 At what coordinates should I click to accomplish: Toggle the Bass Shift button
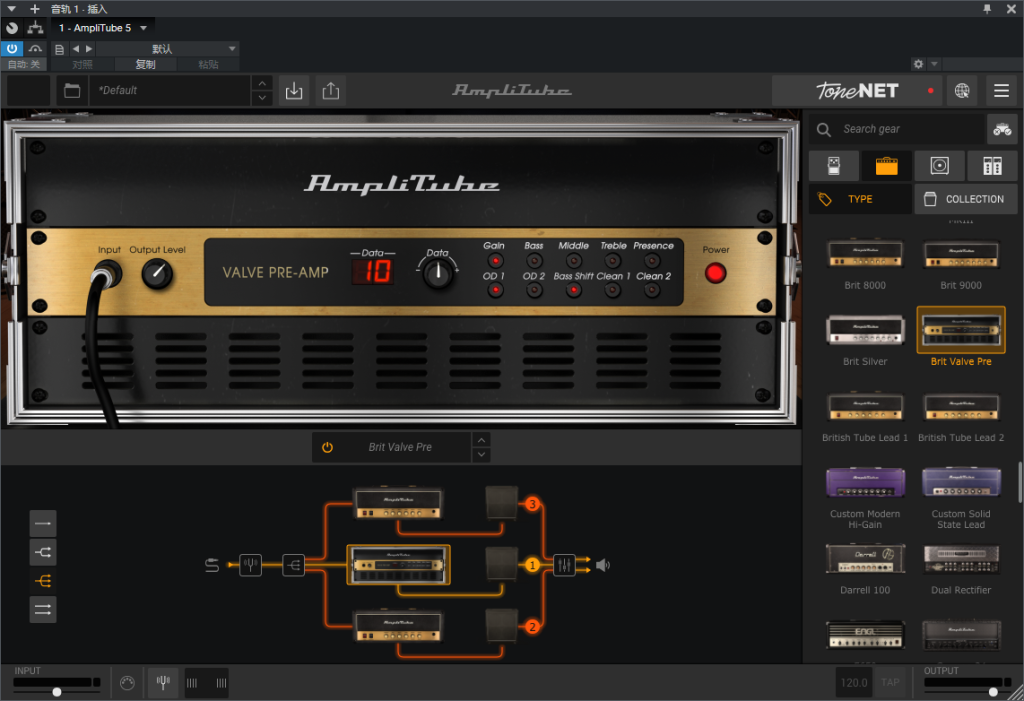click(x=573, y=290)
